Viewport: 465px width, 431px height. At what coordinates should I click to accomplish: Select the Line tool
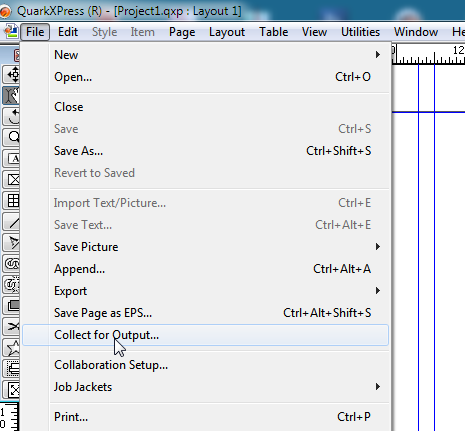pyautogui.click(x=12, y=221)
